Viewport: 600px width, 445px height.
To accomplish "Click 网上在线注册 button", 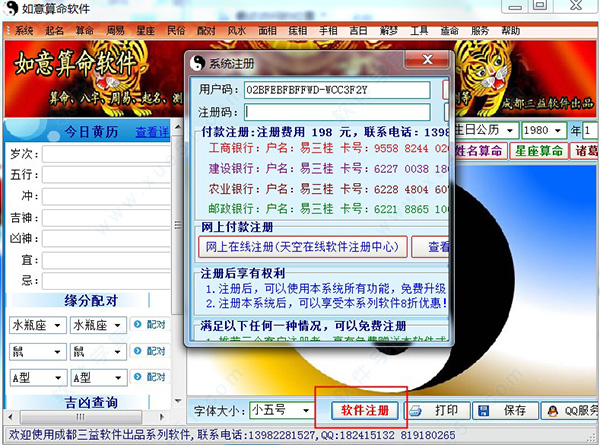I will click(303, 247).
